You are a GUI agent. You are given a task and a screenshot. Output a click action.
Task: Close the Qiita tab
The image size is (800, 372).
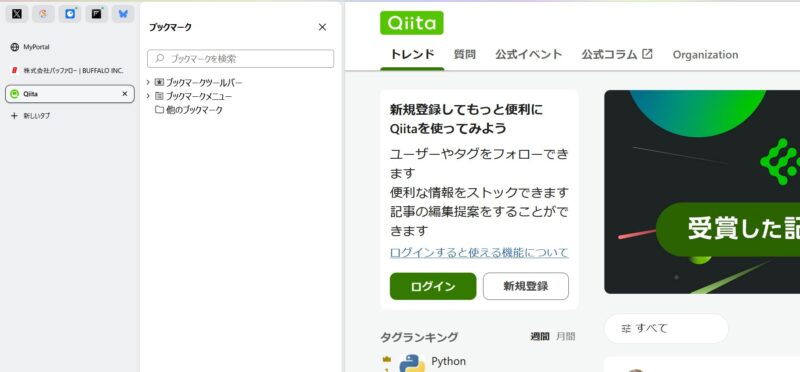[x=124, y=94]
